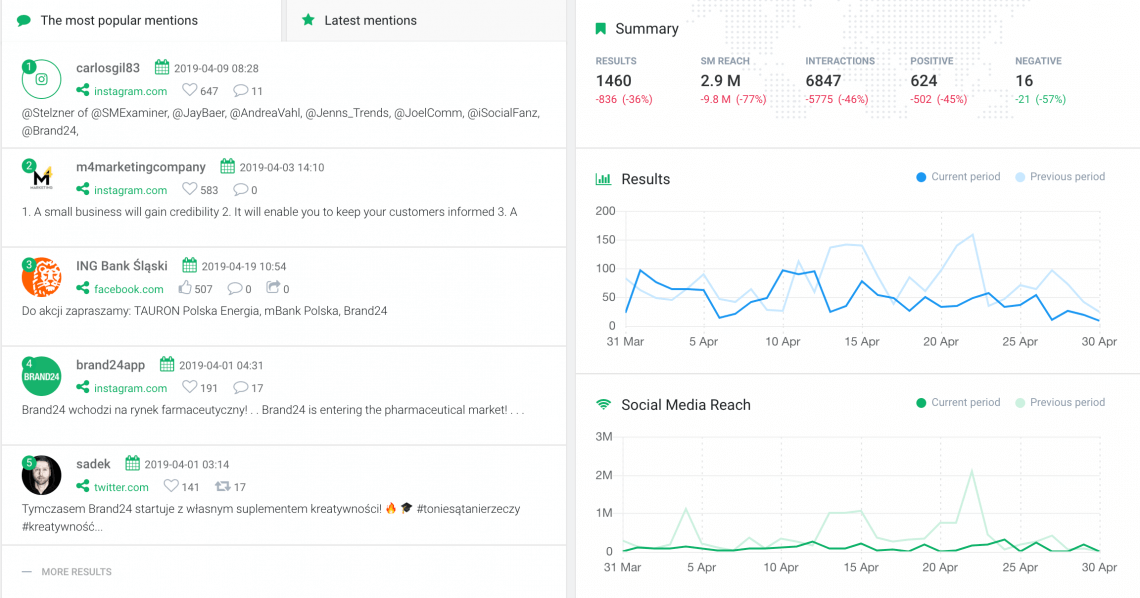The height and width of the screenshot is (598, 1140).
Task: Click comment icon in m4marketingcompany mention
Action: tap(241, 190)
